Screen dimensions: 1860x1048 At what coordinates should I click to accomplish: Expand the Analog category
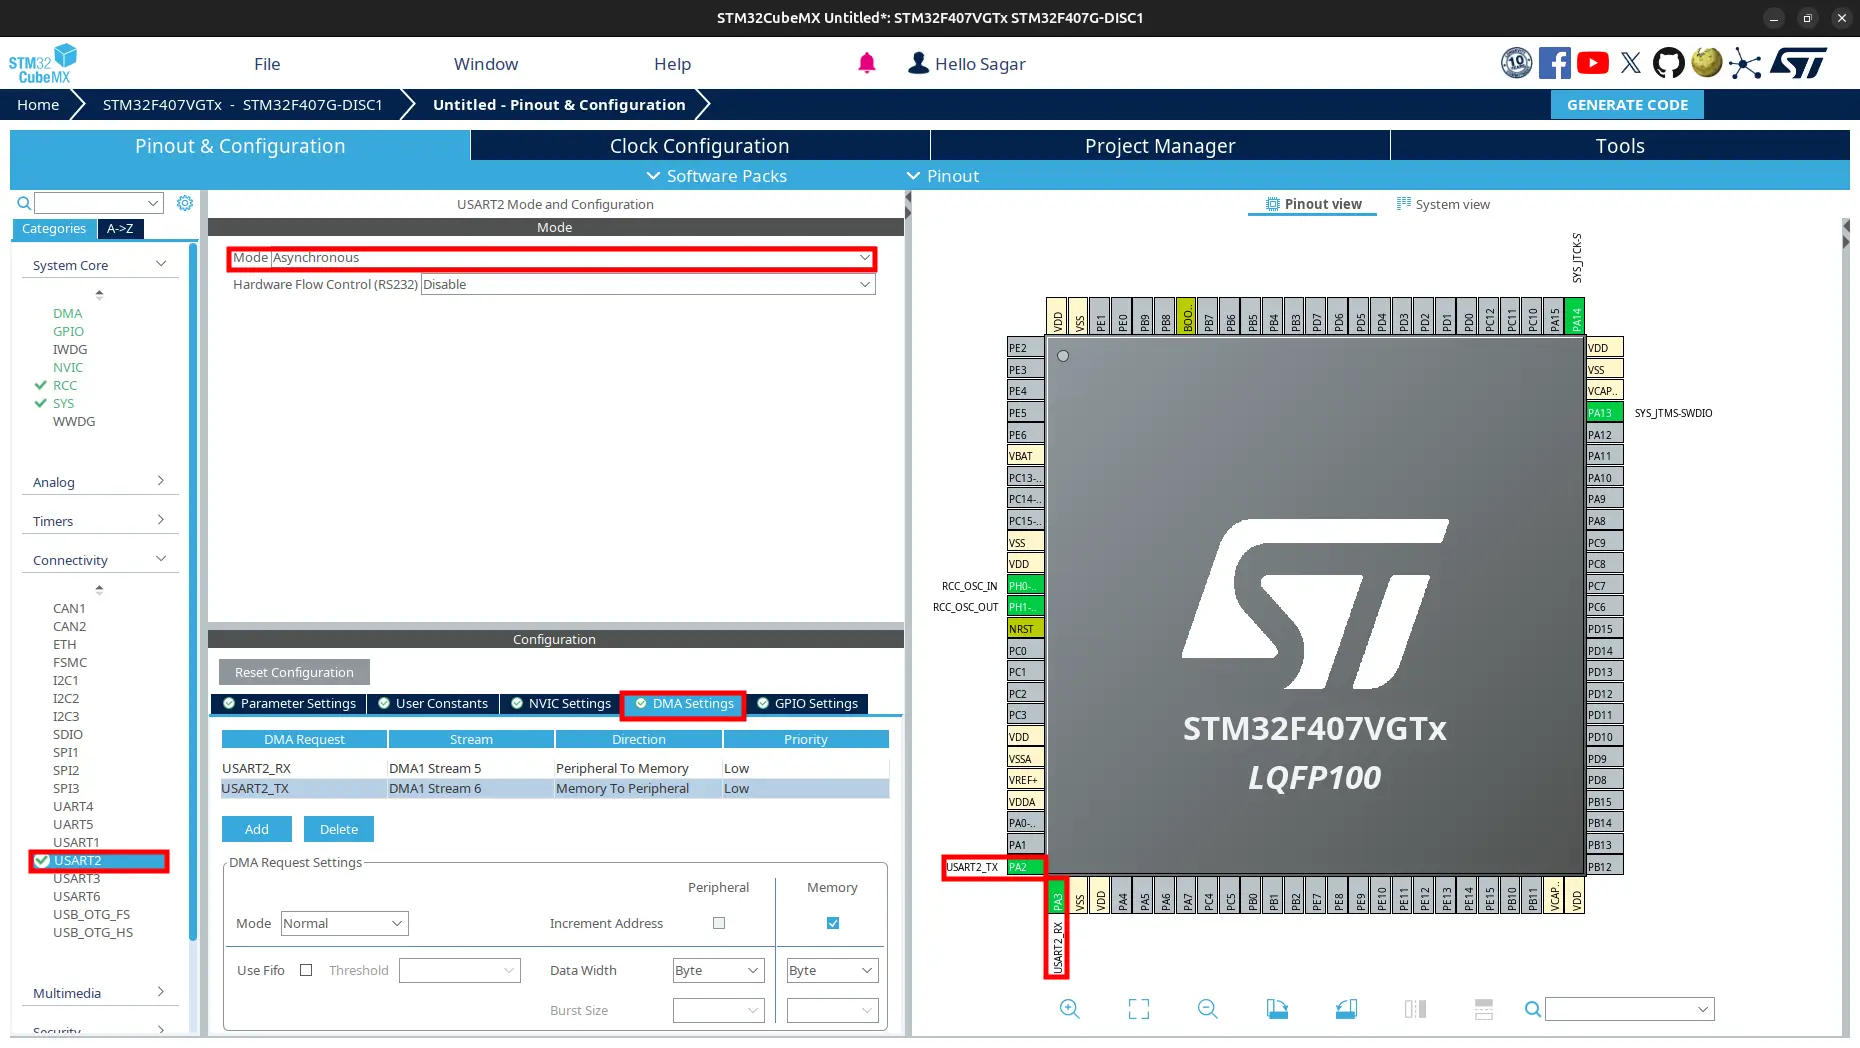tap(99, 482)
